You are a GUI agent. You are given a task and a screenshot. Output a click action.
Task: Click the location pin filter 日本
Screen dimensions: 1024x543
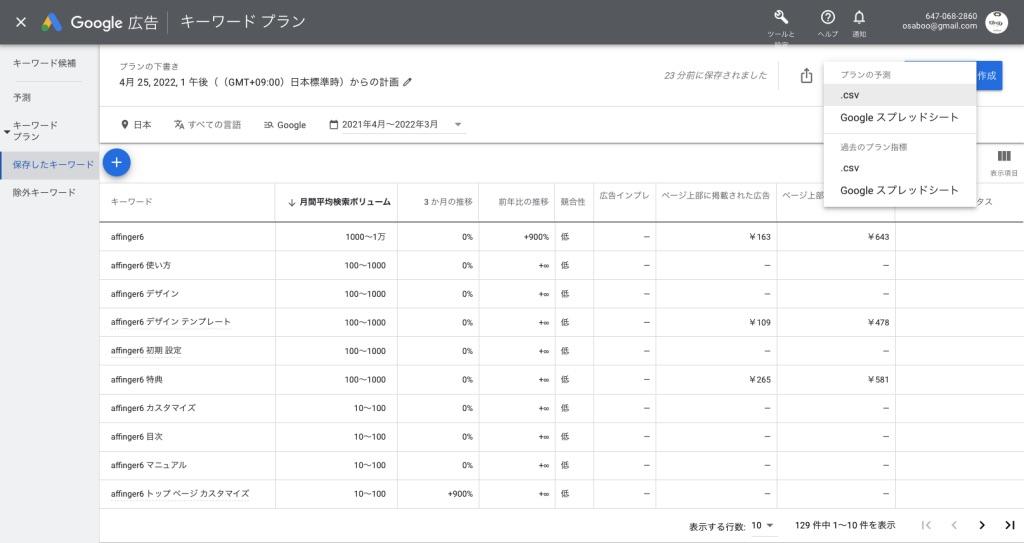click(136, 125)
